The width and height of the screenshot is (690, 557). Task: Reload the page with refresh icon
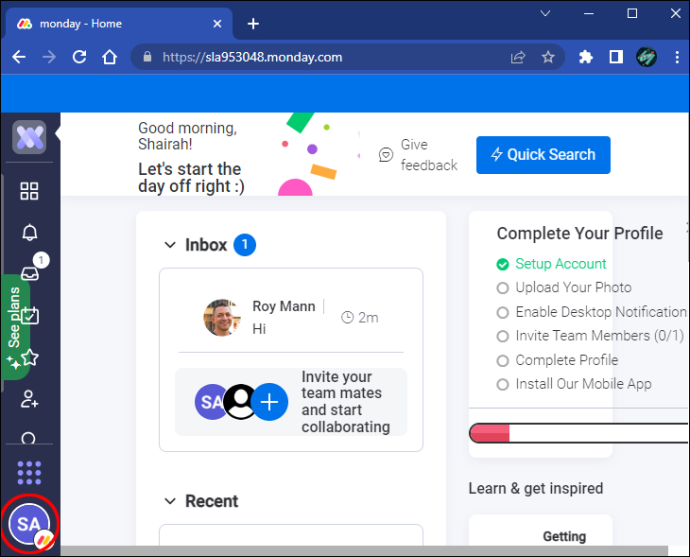coord(79,57)
